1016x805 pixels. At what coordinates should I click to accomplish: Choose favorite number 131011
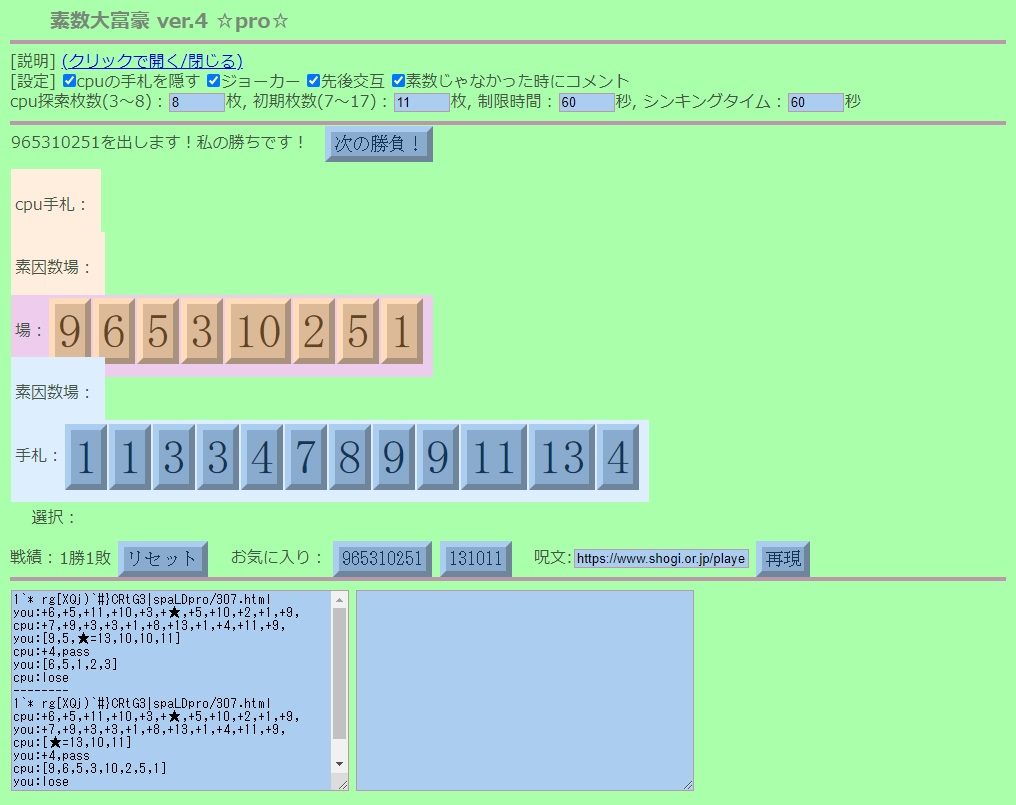(476, 559)
